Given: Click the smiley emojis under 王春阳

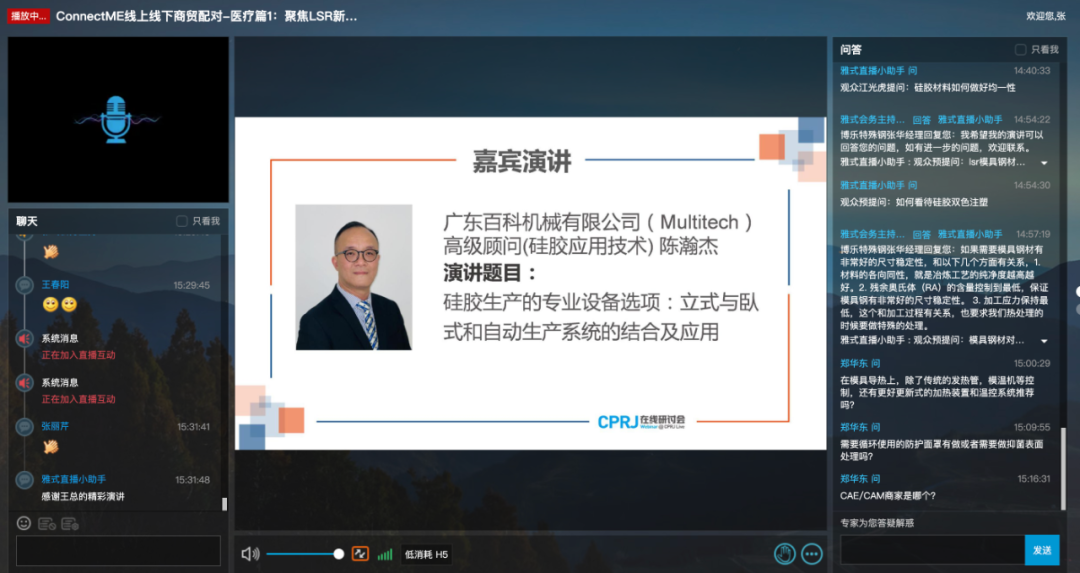Looking at the screenshot, I should point(60,304).
